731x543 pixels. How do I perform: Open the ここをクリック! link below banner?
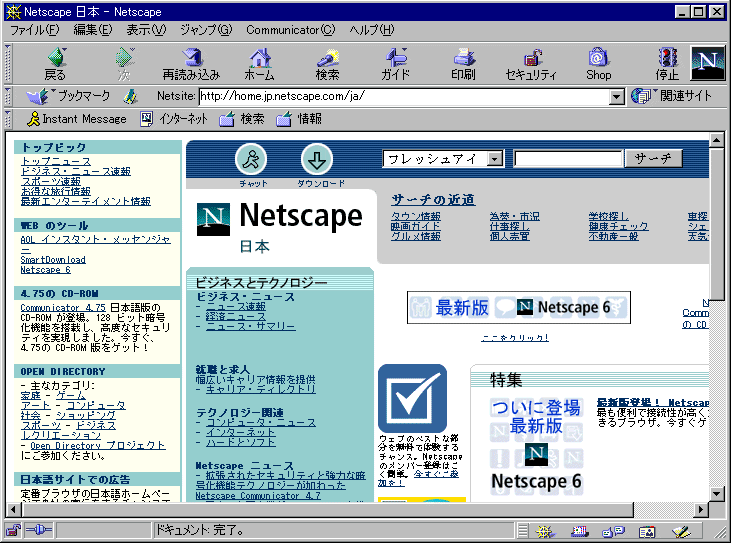515,337
